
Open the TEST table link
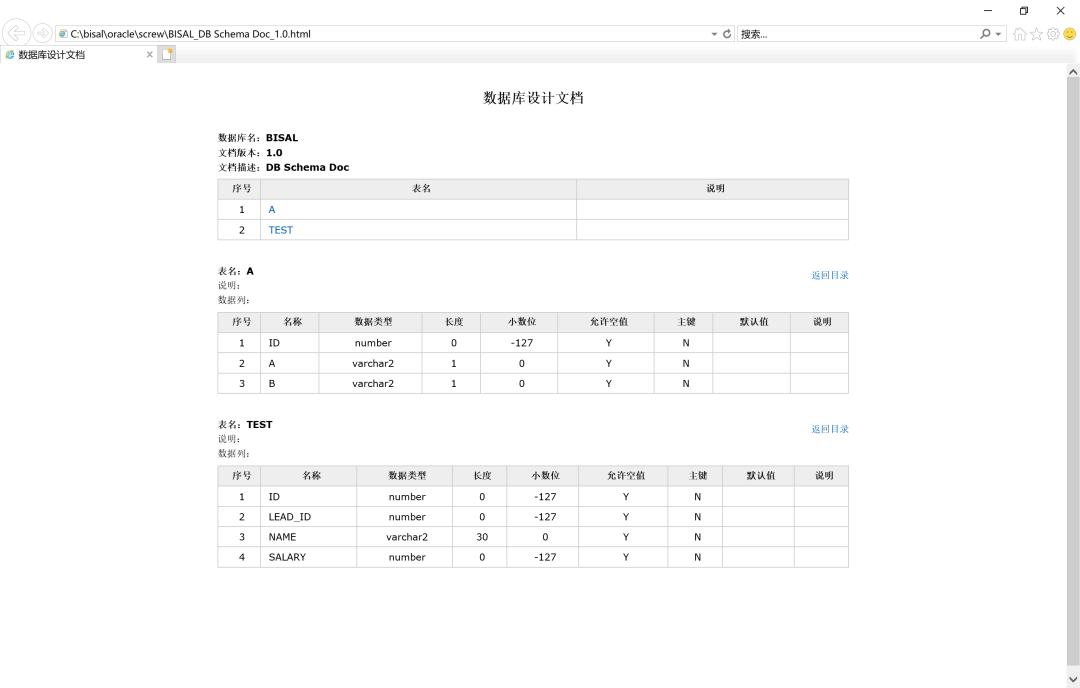click(x=280, y=230)
